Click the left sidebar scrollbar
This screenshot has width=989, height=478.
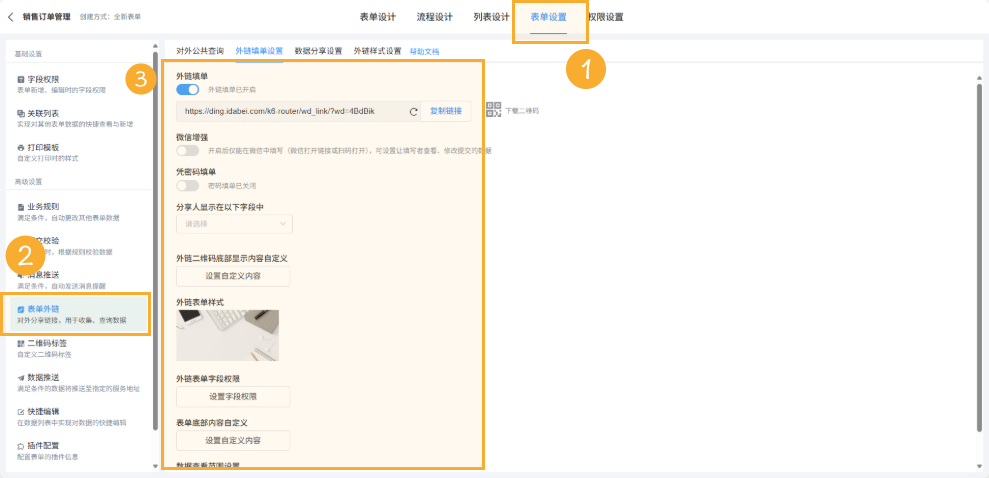(156, 240)
